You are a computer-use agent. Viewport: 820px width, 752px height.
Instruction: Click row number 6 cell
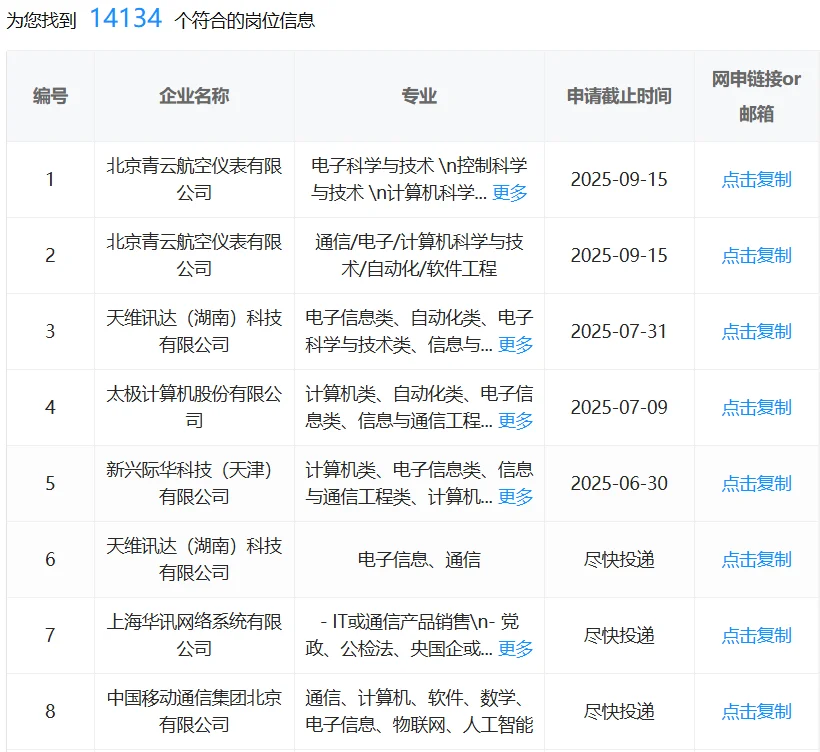click(50, 559)
